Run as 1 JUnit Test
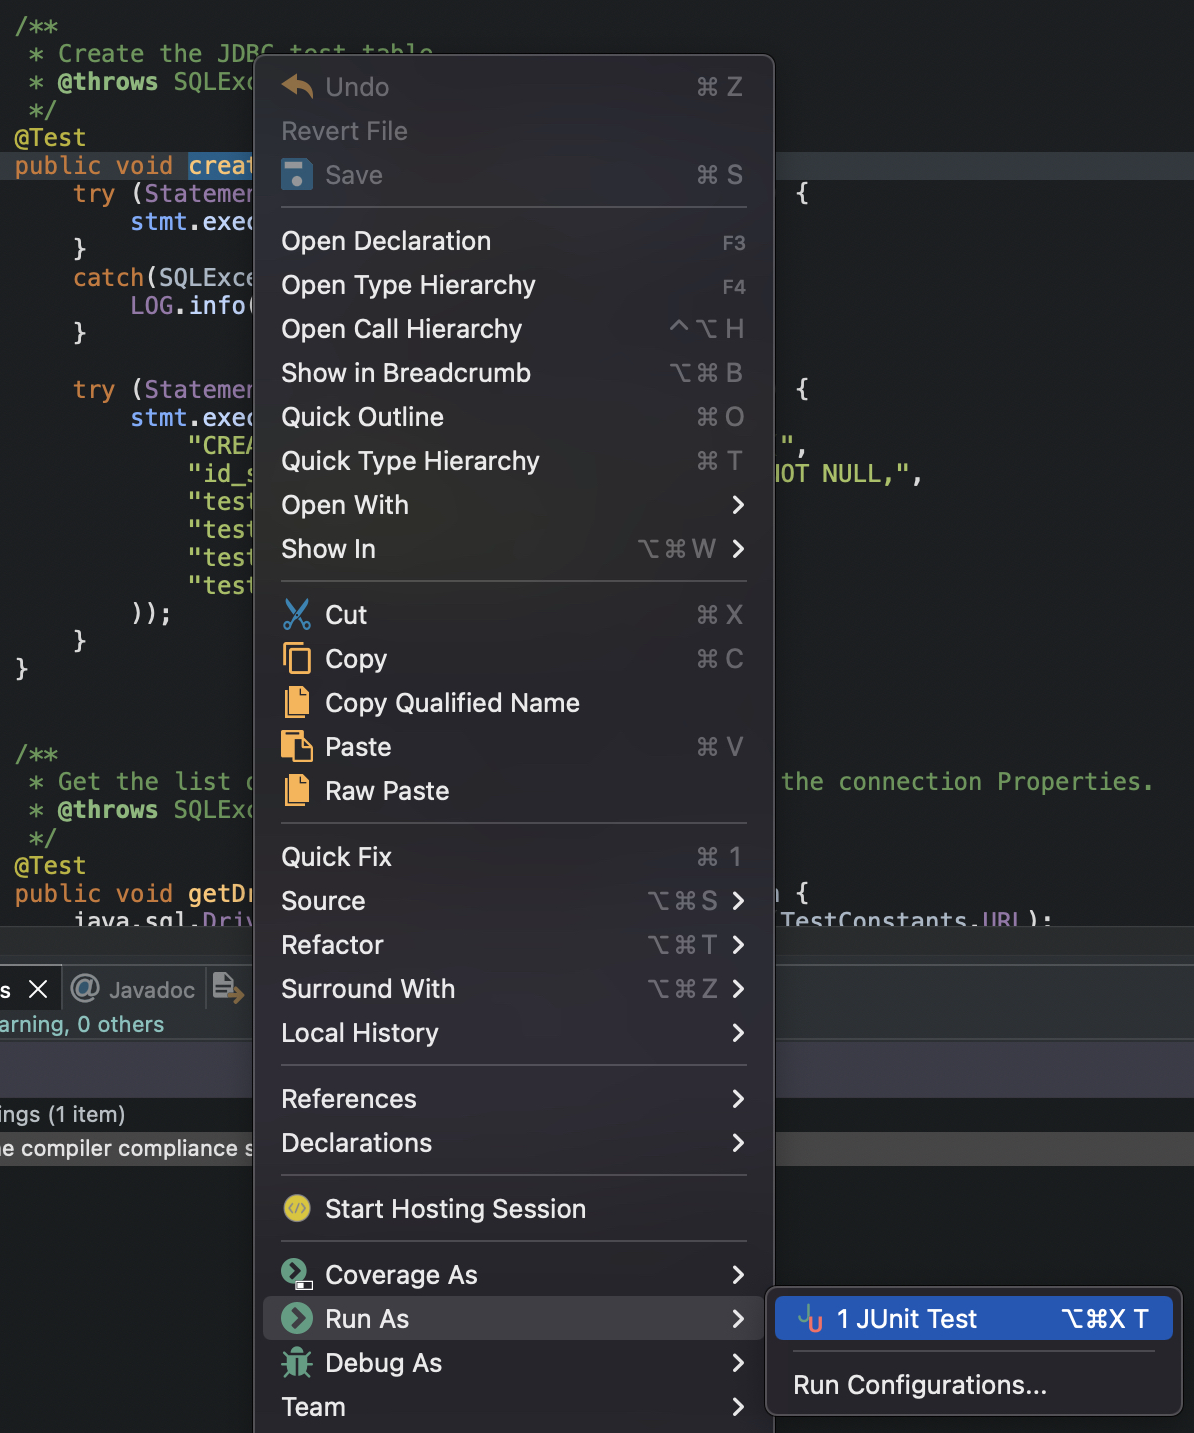 click(x=974, y=1319)
